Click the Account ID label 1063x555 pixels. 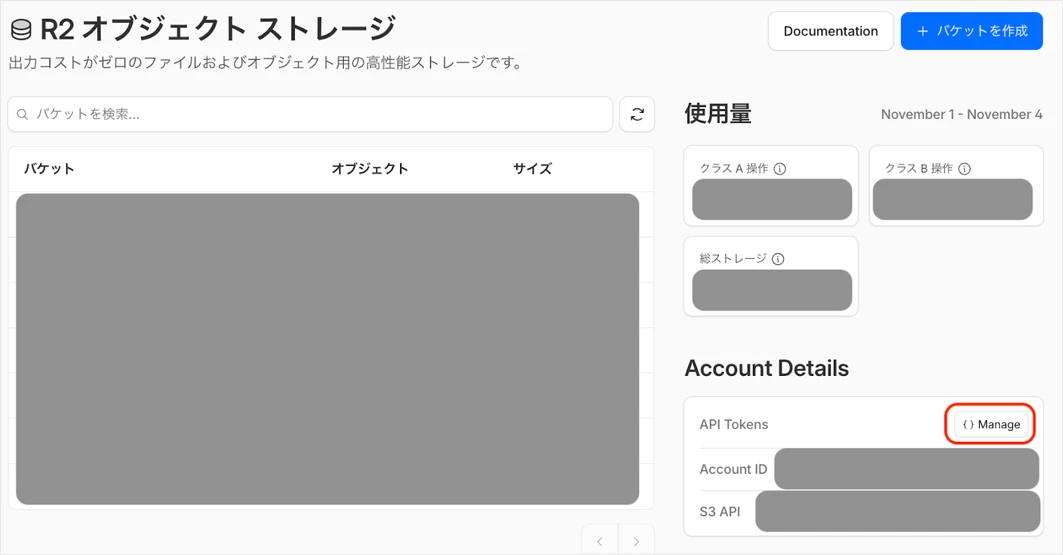click(733, 469)
